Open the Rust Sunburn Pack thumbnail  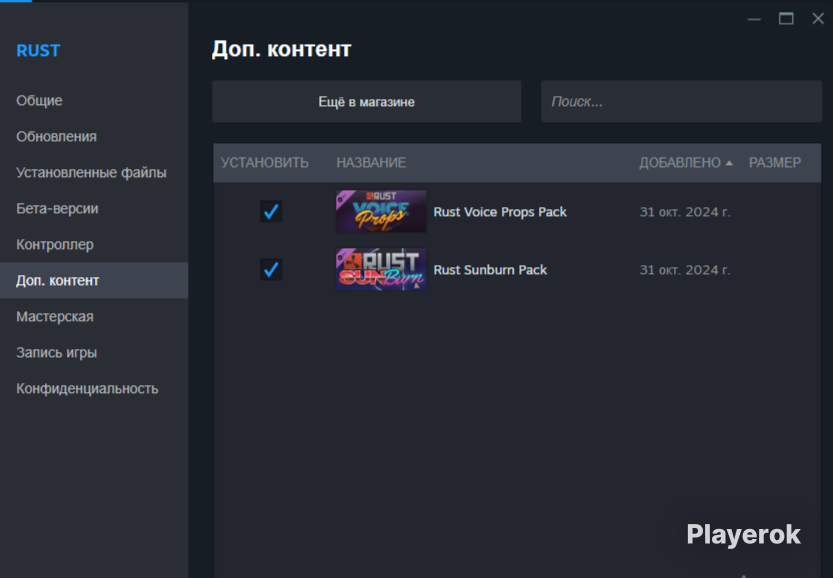pyautogui.click(x=381, y=269)
